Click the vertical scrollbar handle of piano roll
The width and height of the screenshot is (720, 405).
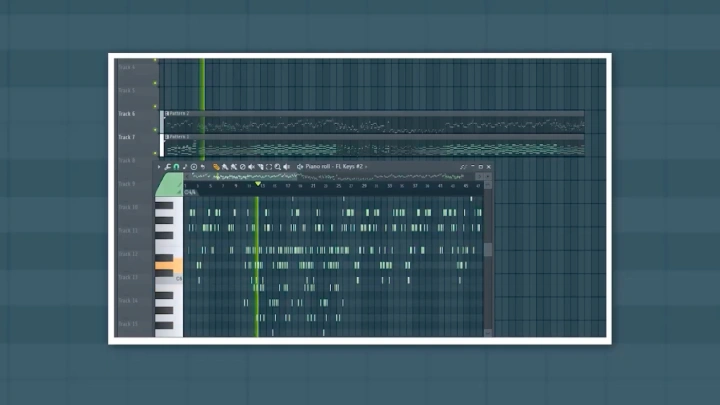coord(488,249)
